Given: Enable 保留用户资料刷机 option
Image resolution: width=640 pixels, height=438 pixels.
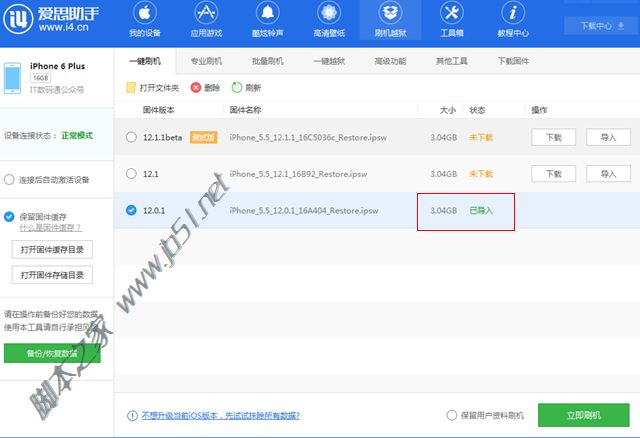Looking at the screenshot, I should coord(451,416).
